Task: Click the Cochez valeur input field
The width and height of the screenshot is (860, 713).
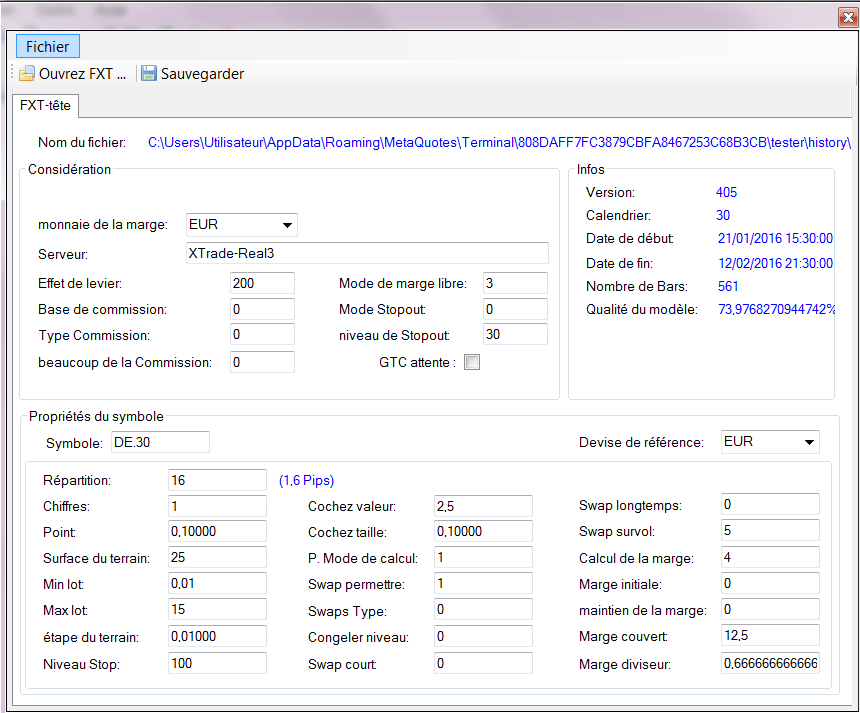Action: pyautogui.click(x=483, y=506)
